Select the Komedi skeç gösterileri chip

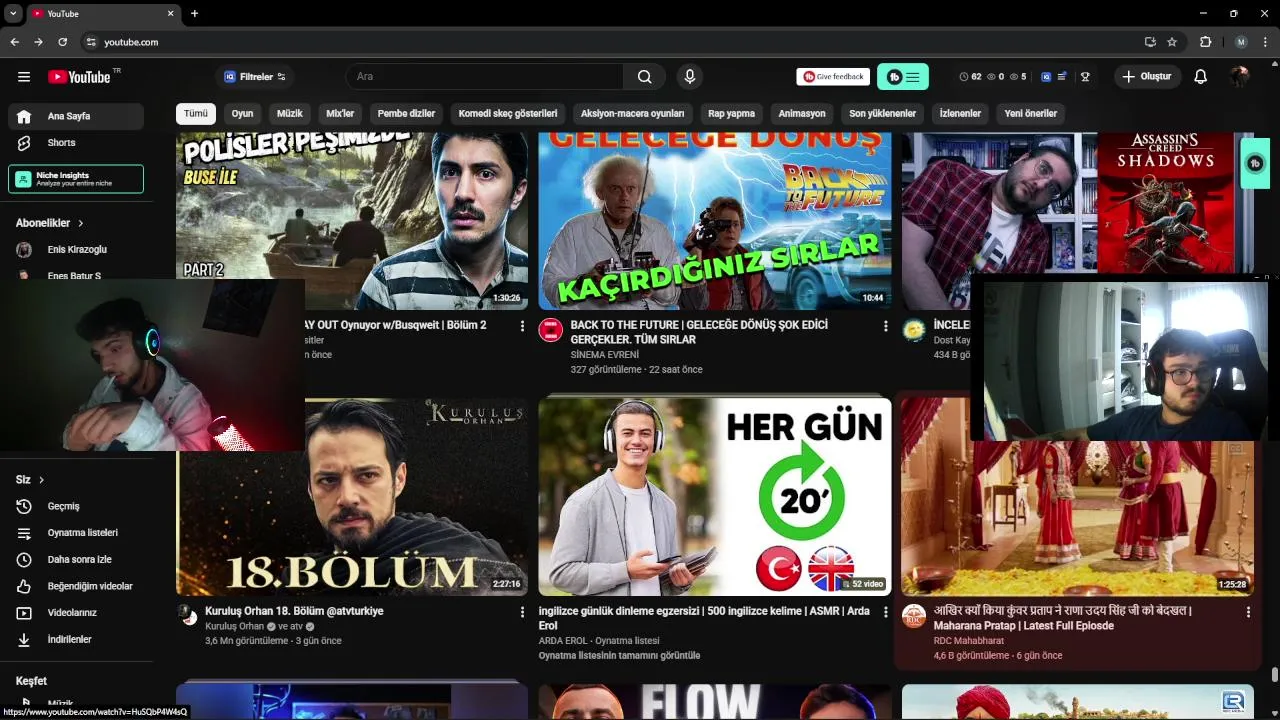tap(508, 113)
